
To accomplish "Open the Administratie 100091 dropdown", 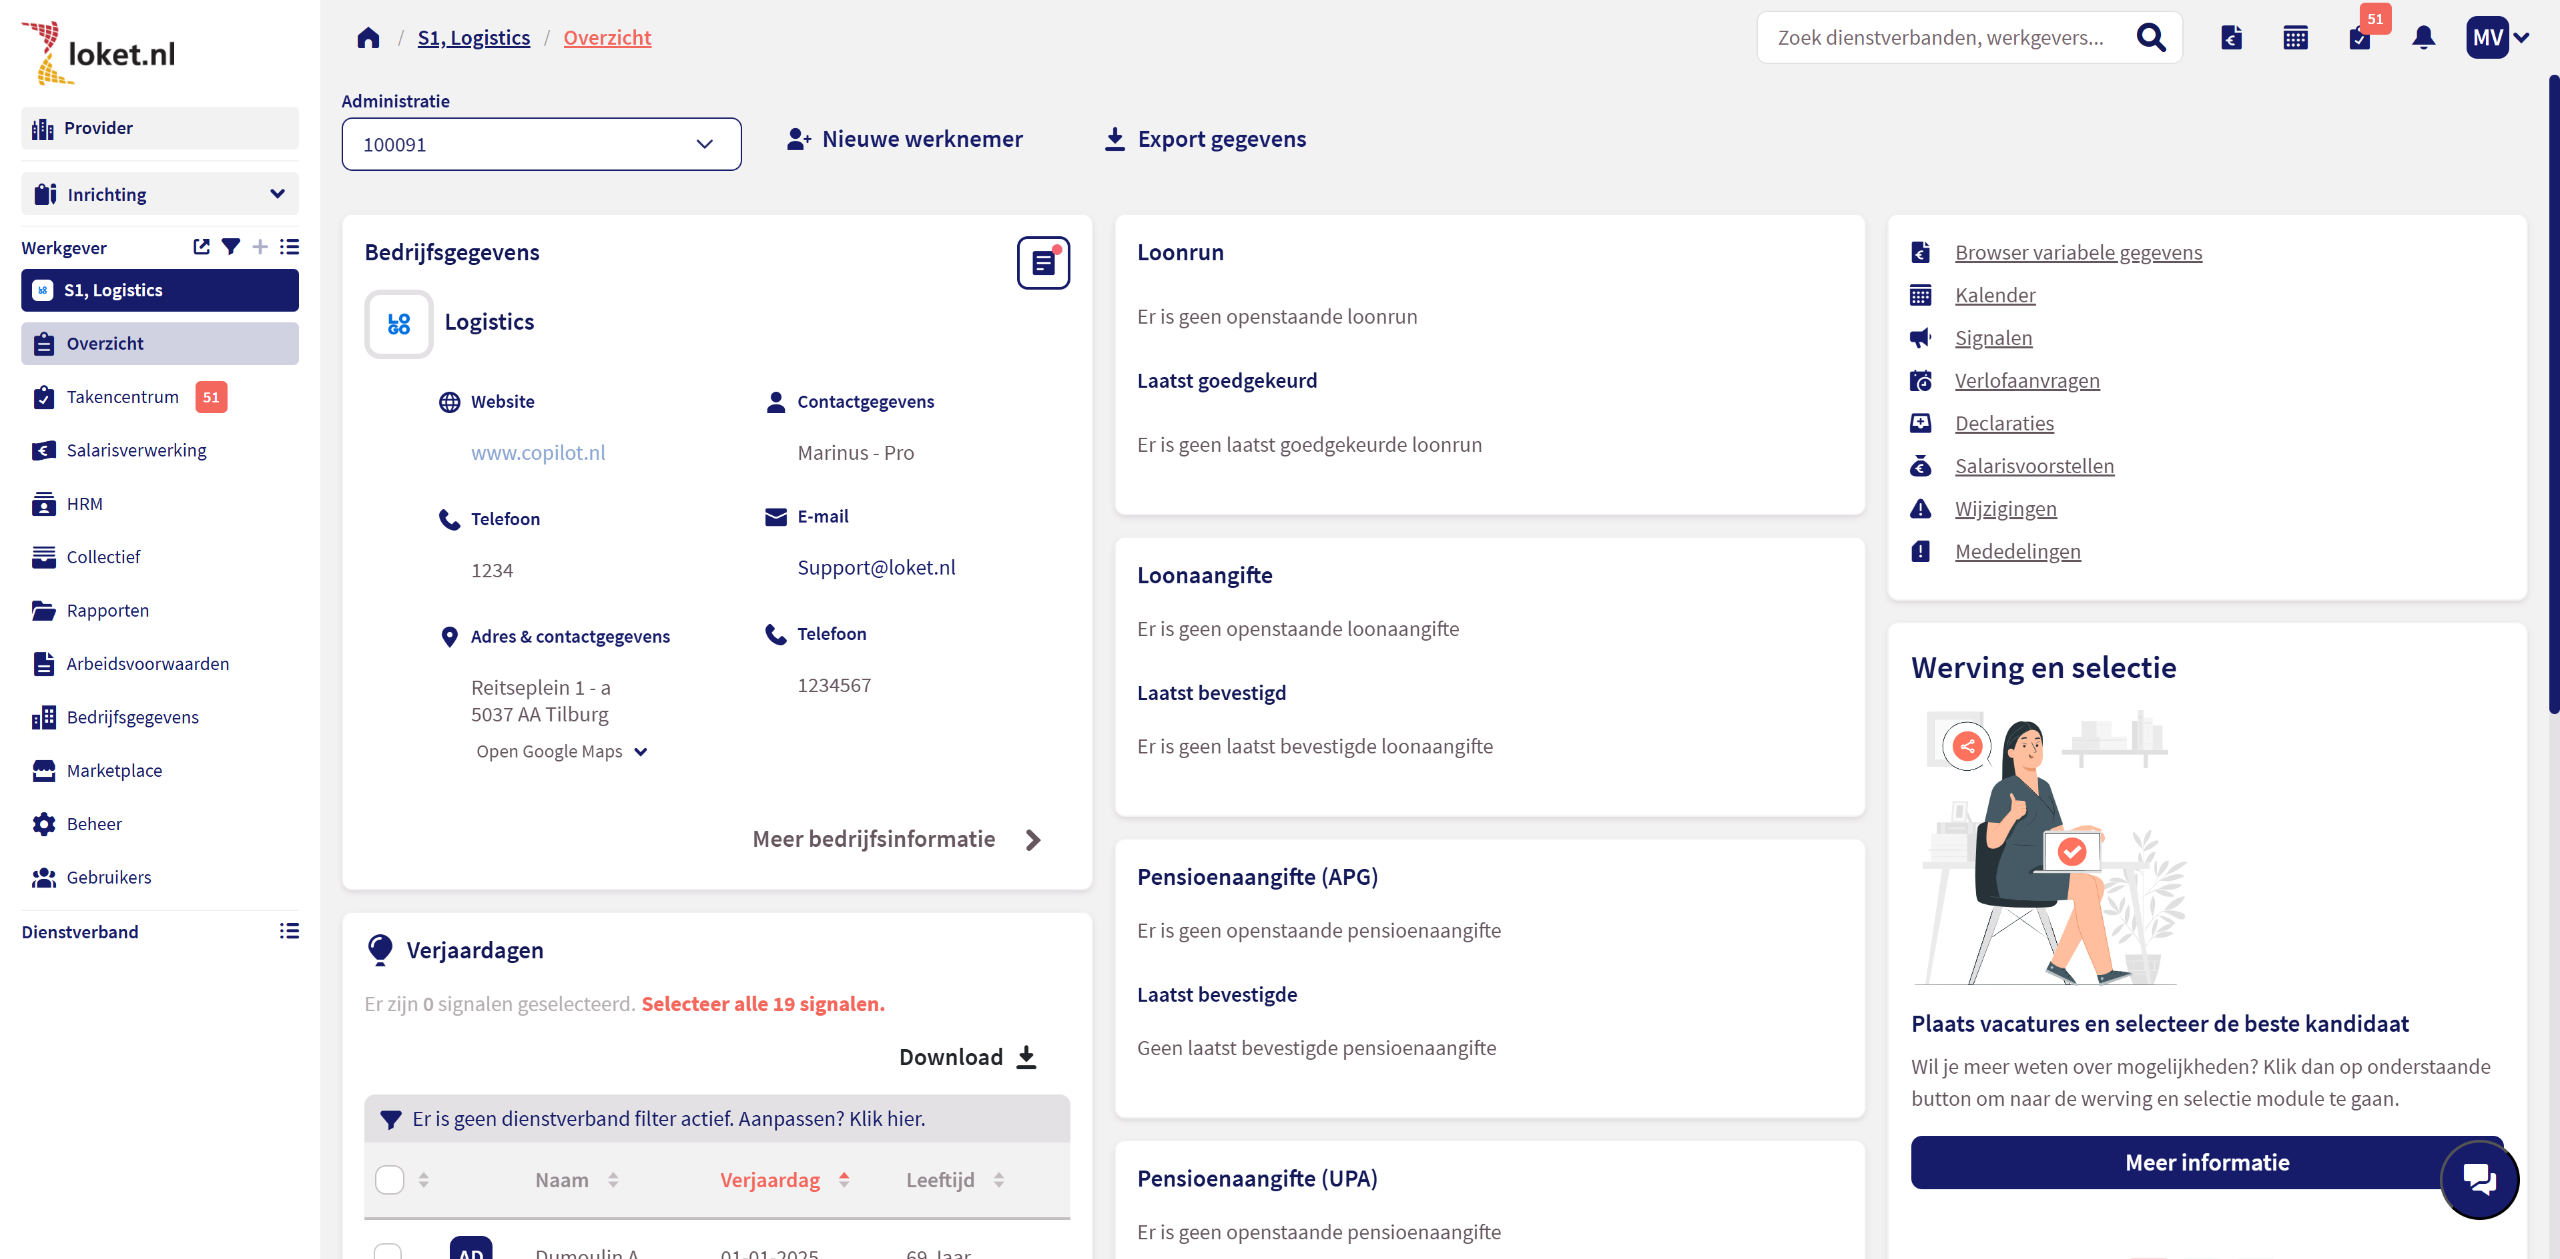I will pyautogui.click(x=541, y=144).
